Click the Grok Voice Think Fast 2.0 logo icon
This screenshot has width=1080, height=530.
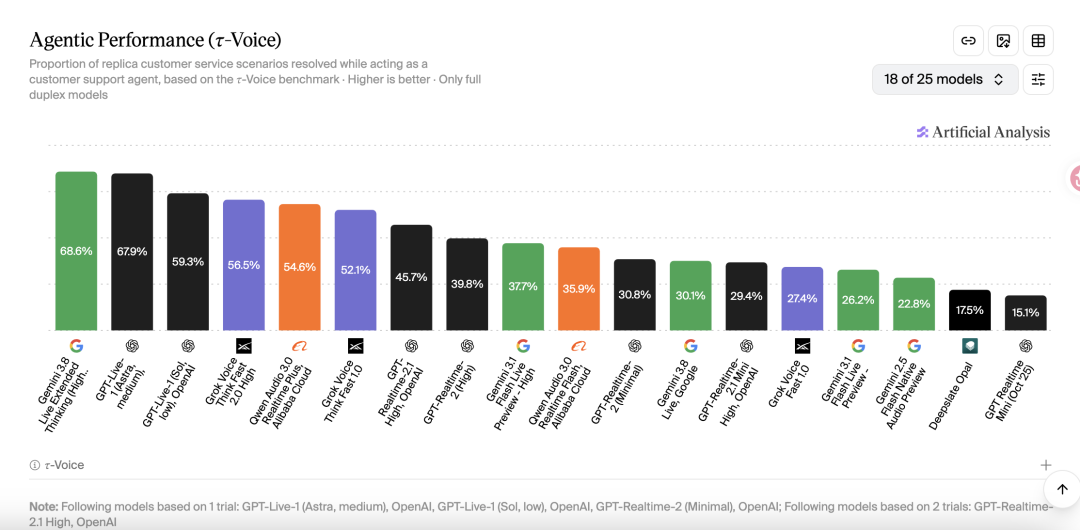tap(244, 345)
